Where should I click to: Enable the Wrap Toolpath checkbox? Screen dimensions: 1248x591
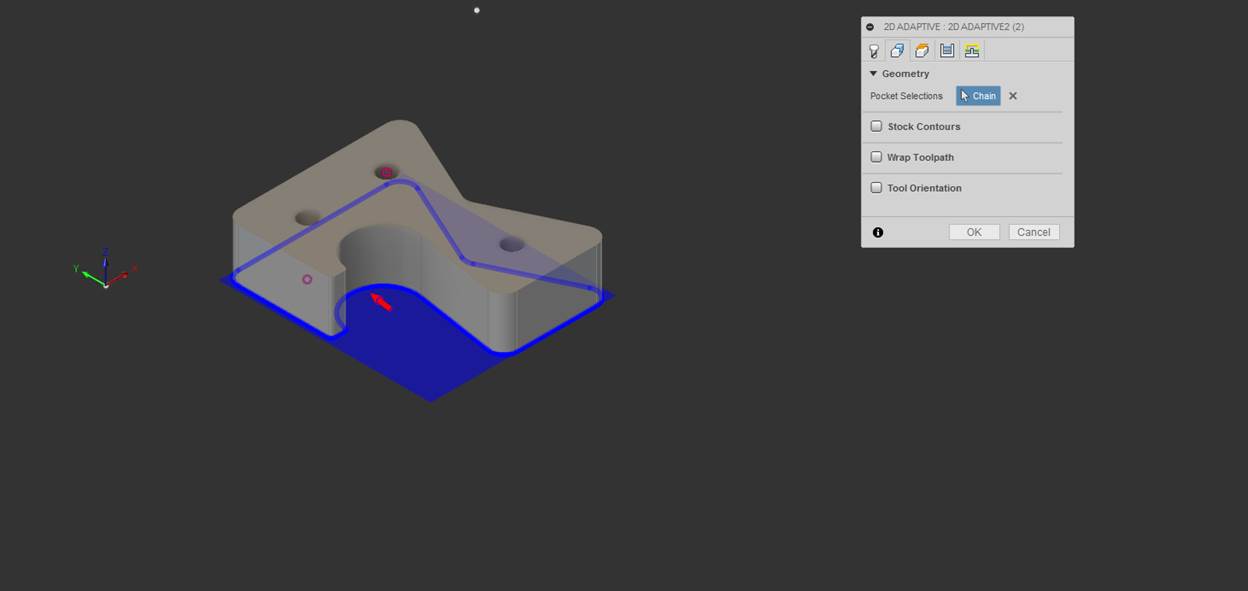(877, 157)
